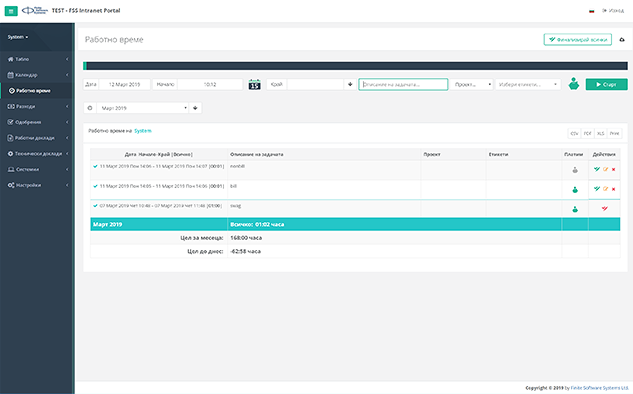Click the Изход logout link
The image size is (633, 394).
pos(613,10)
